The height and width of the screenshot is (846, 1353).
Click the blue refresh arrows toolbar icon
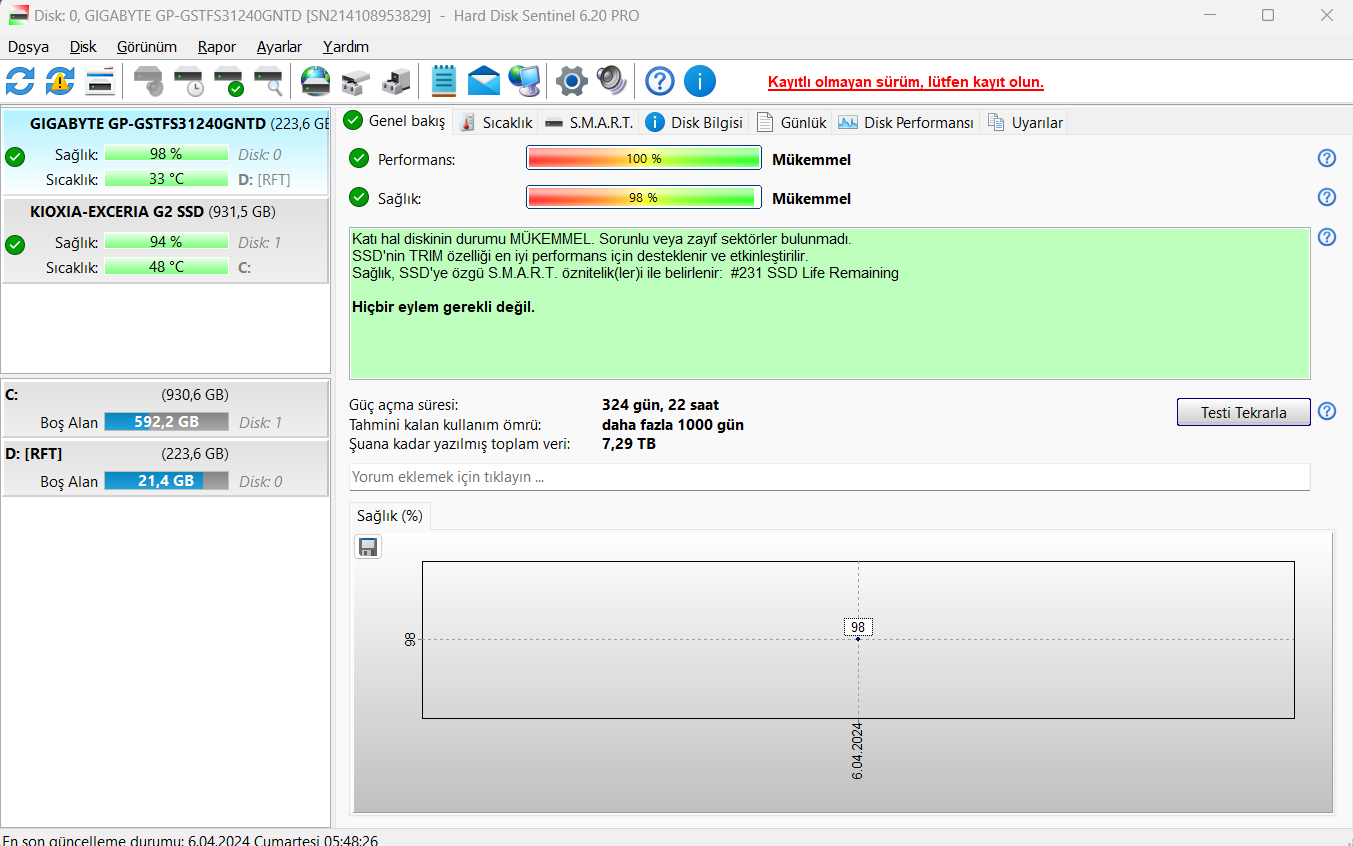click(20, 81)
